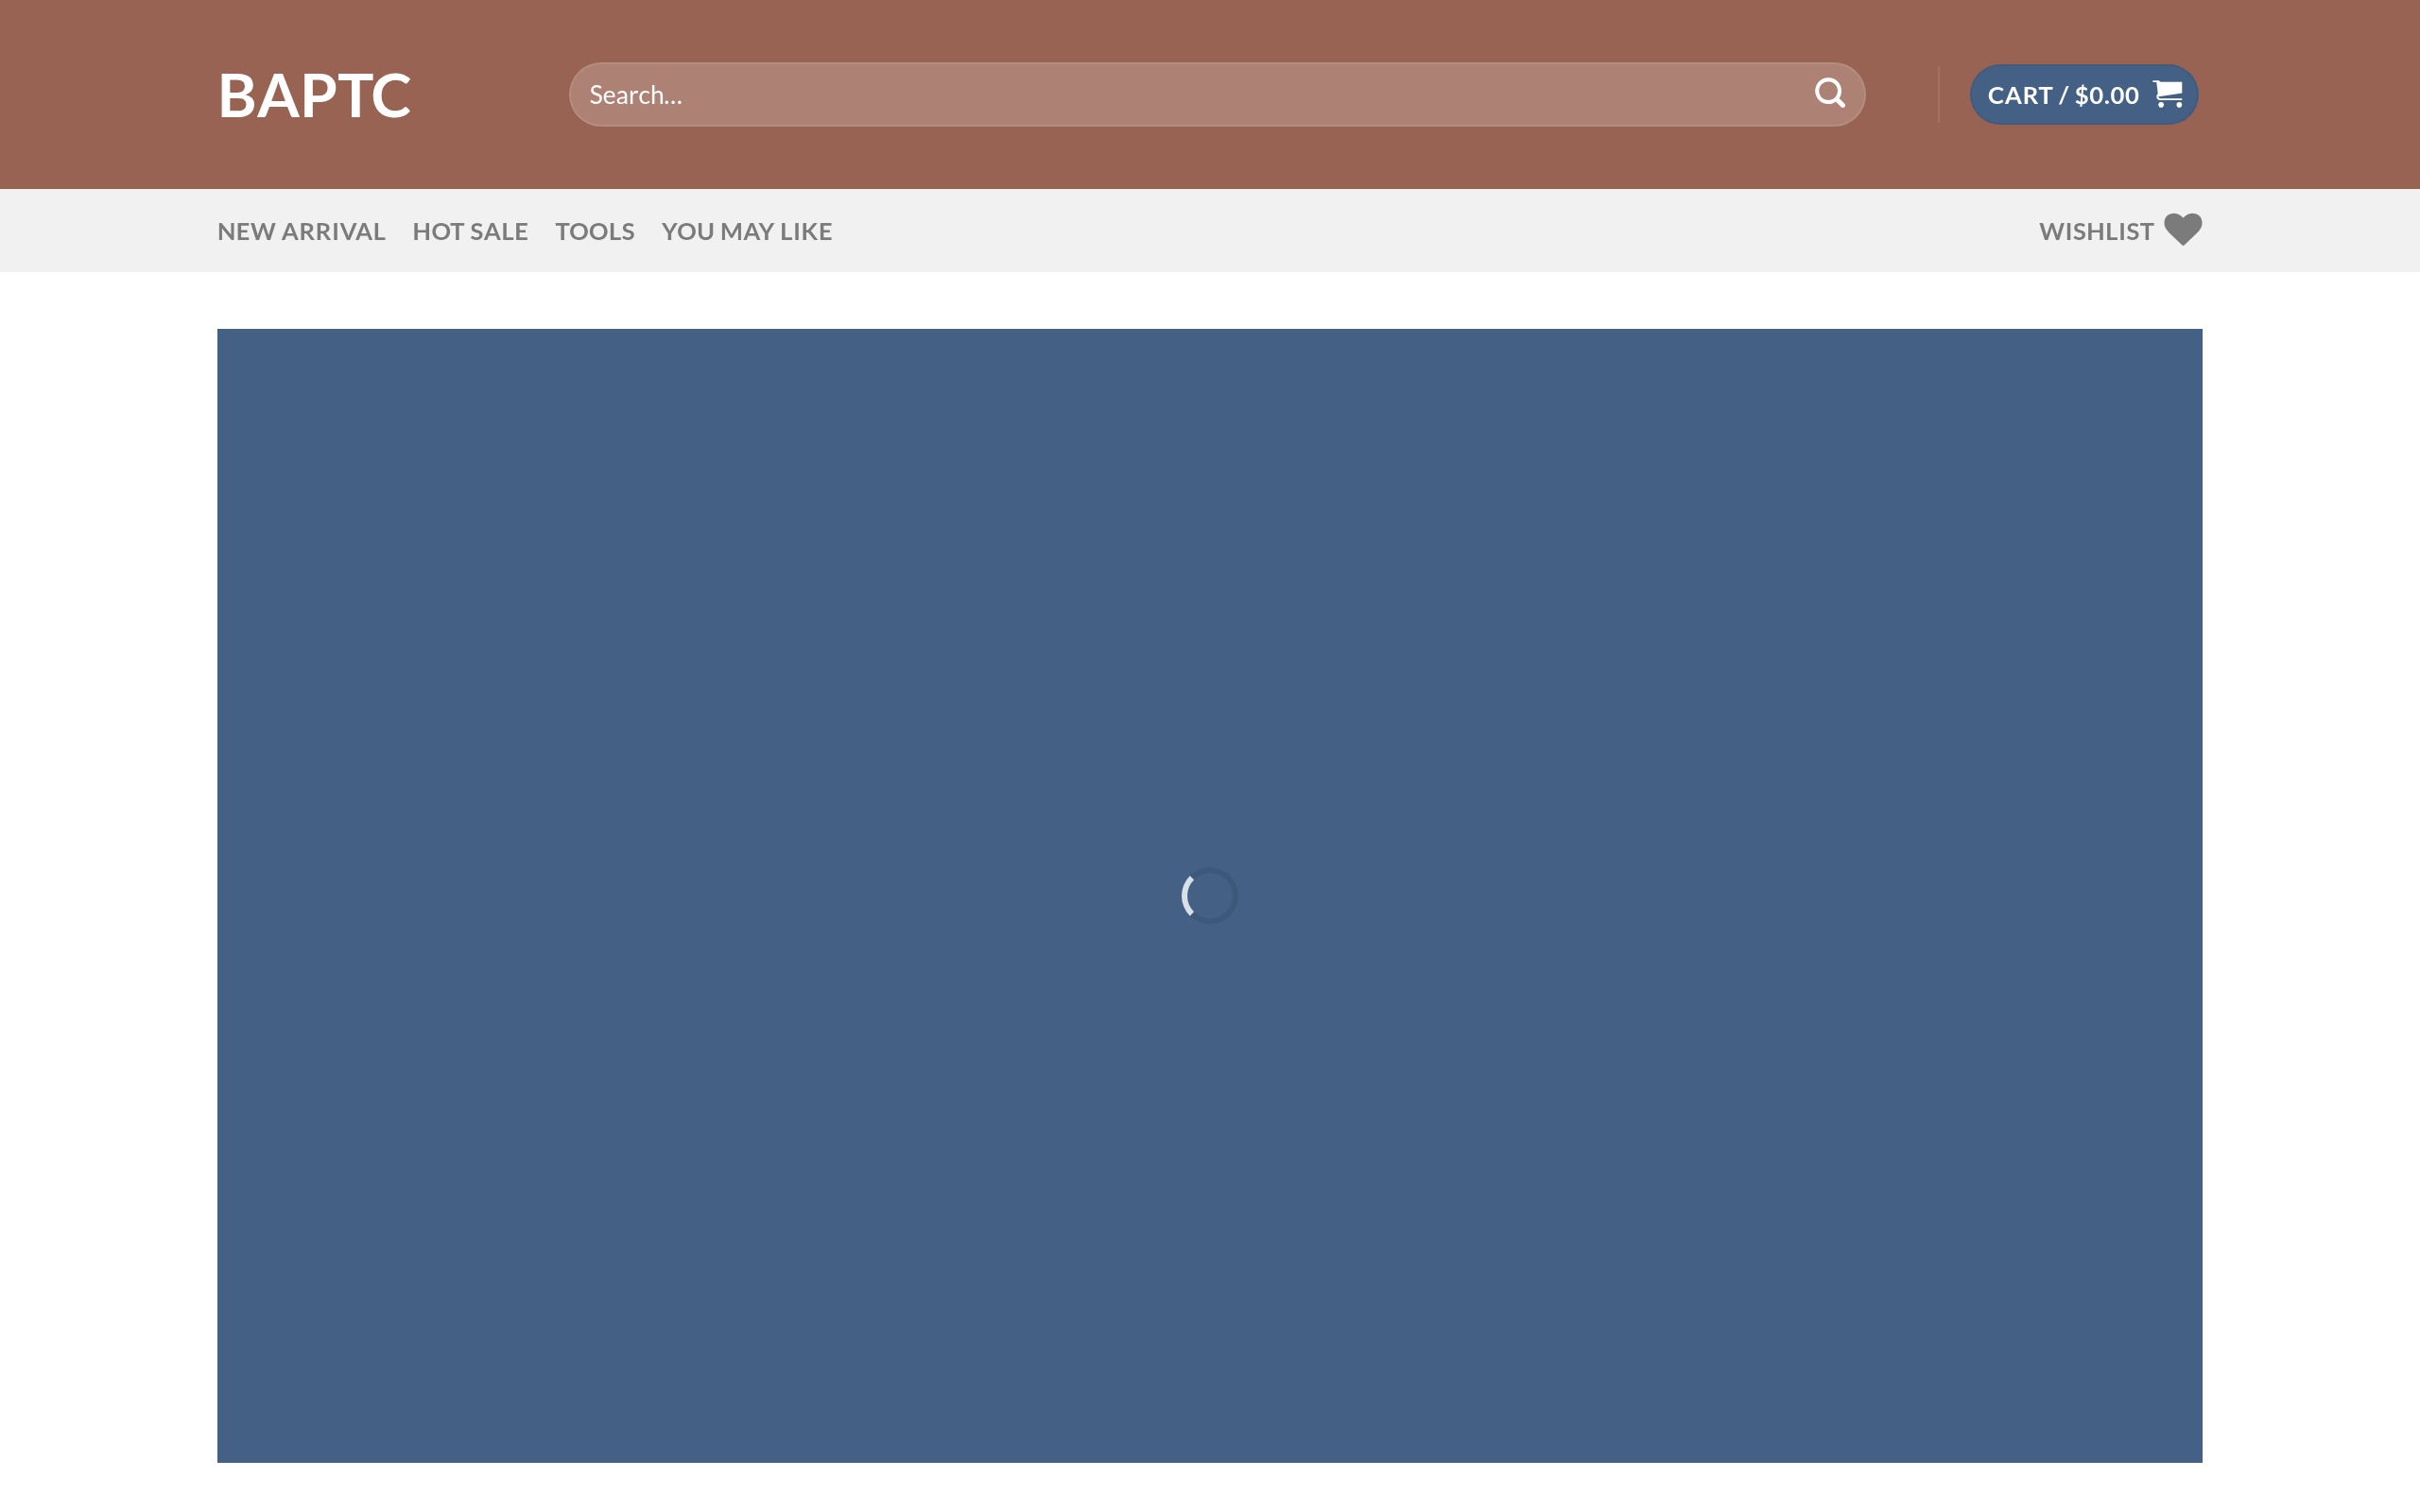Click the $0.00 cart total amount
Screen dimensions: 2420x1512
point(2106,95)
